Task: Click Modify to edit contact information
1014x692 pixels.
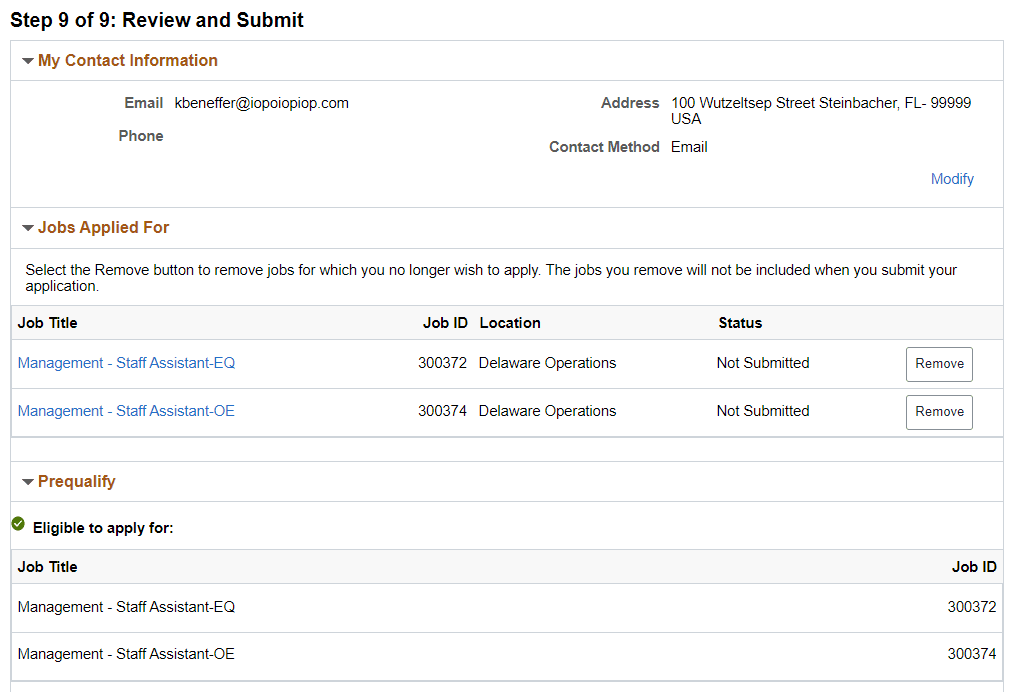Action: tap(951, 179)
